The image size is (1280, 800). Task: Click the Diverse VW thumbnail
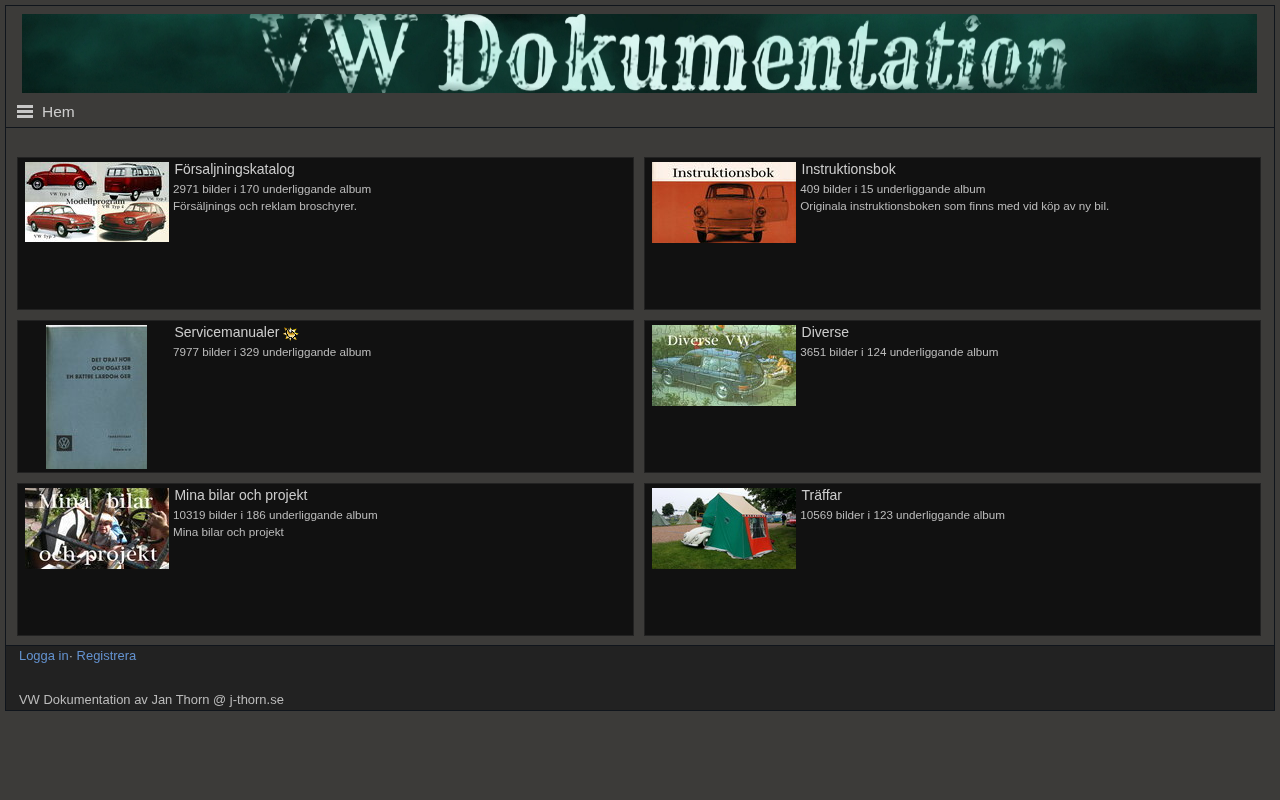724,365
